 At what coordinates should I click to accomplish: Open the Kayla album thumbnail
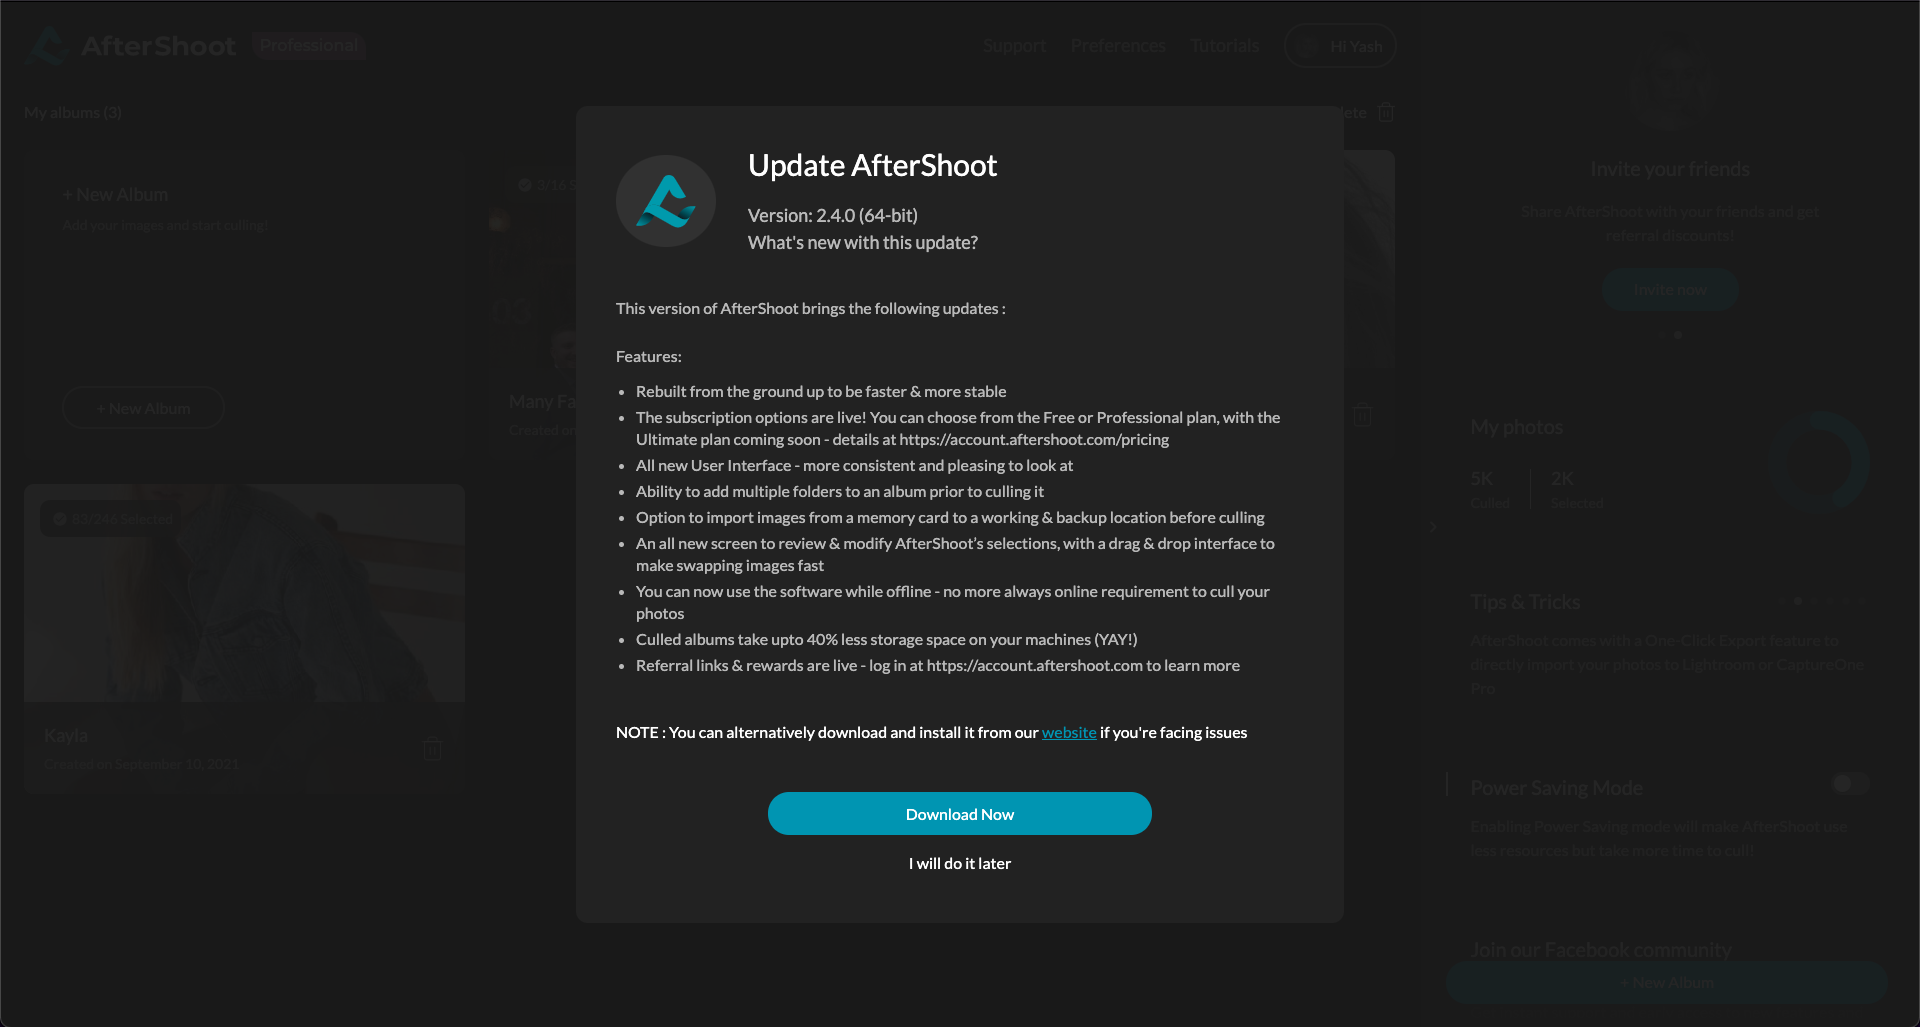point(244,593)
